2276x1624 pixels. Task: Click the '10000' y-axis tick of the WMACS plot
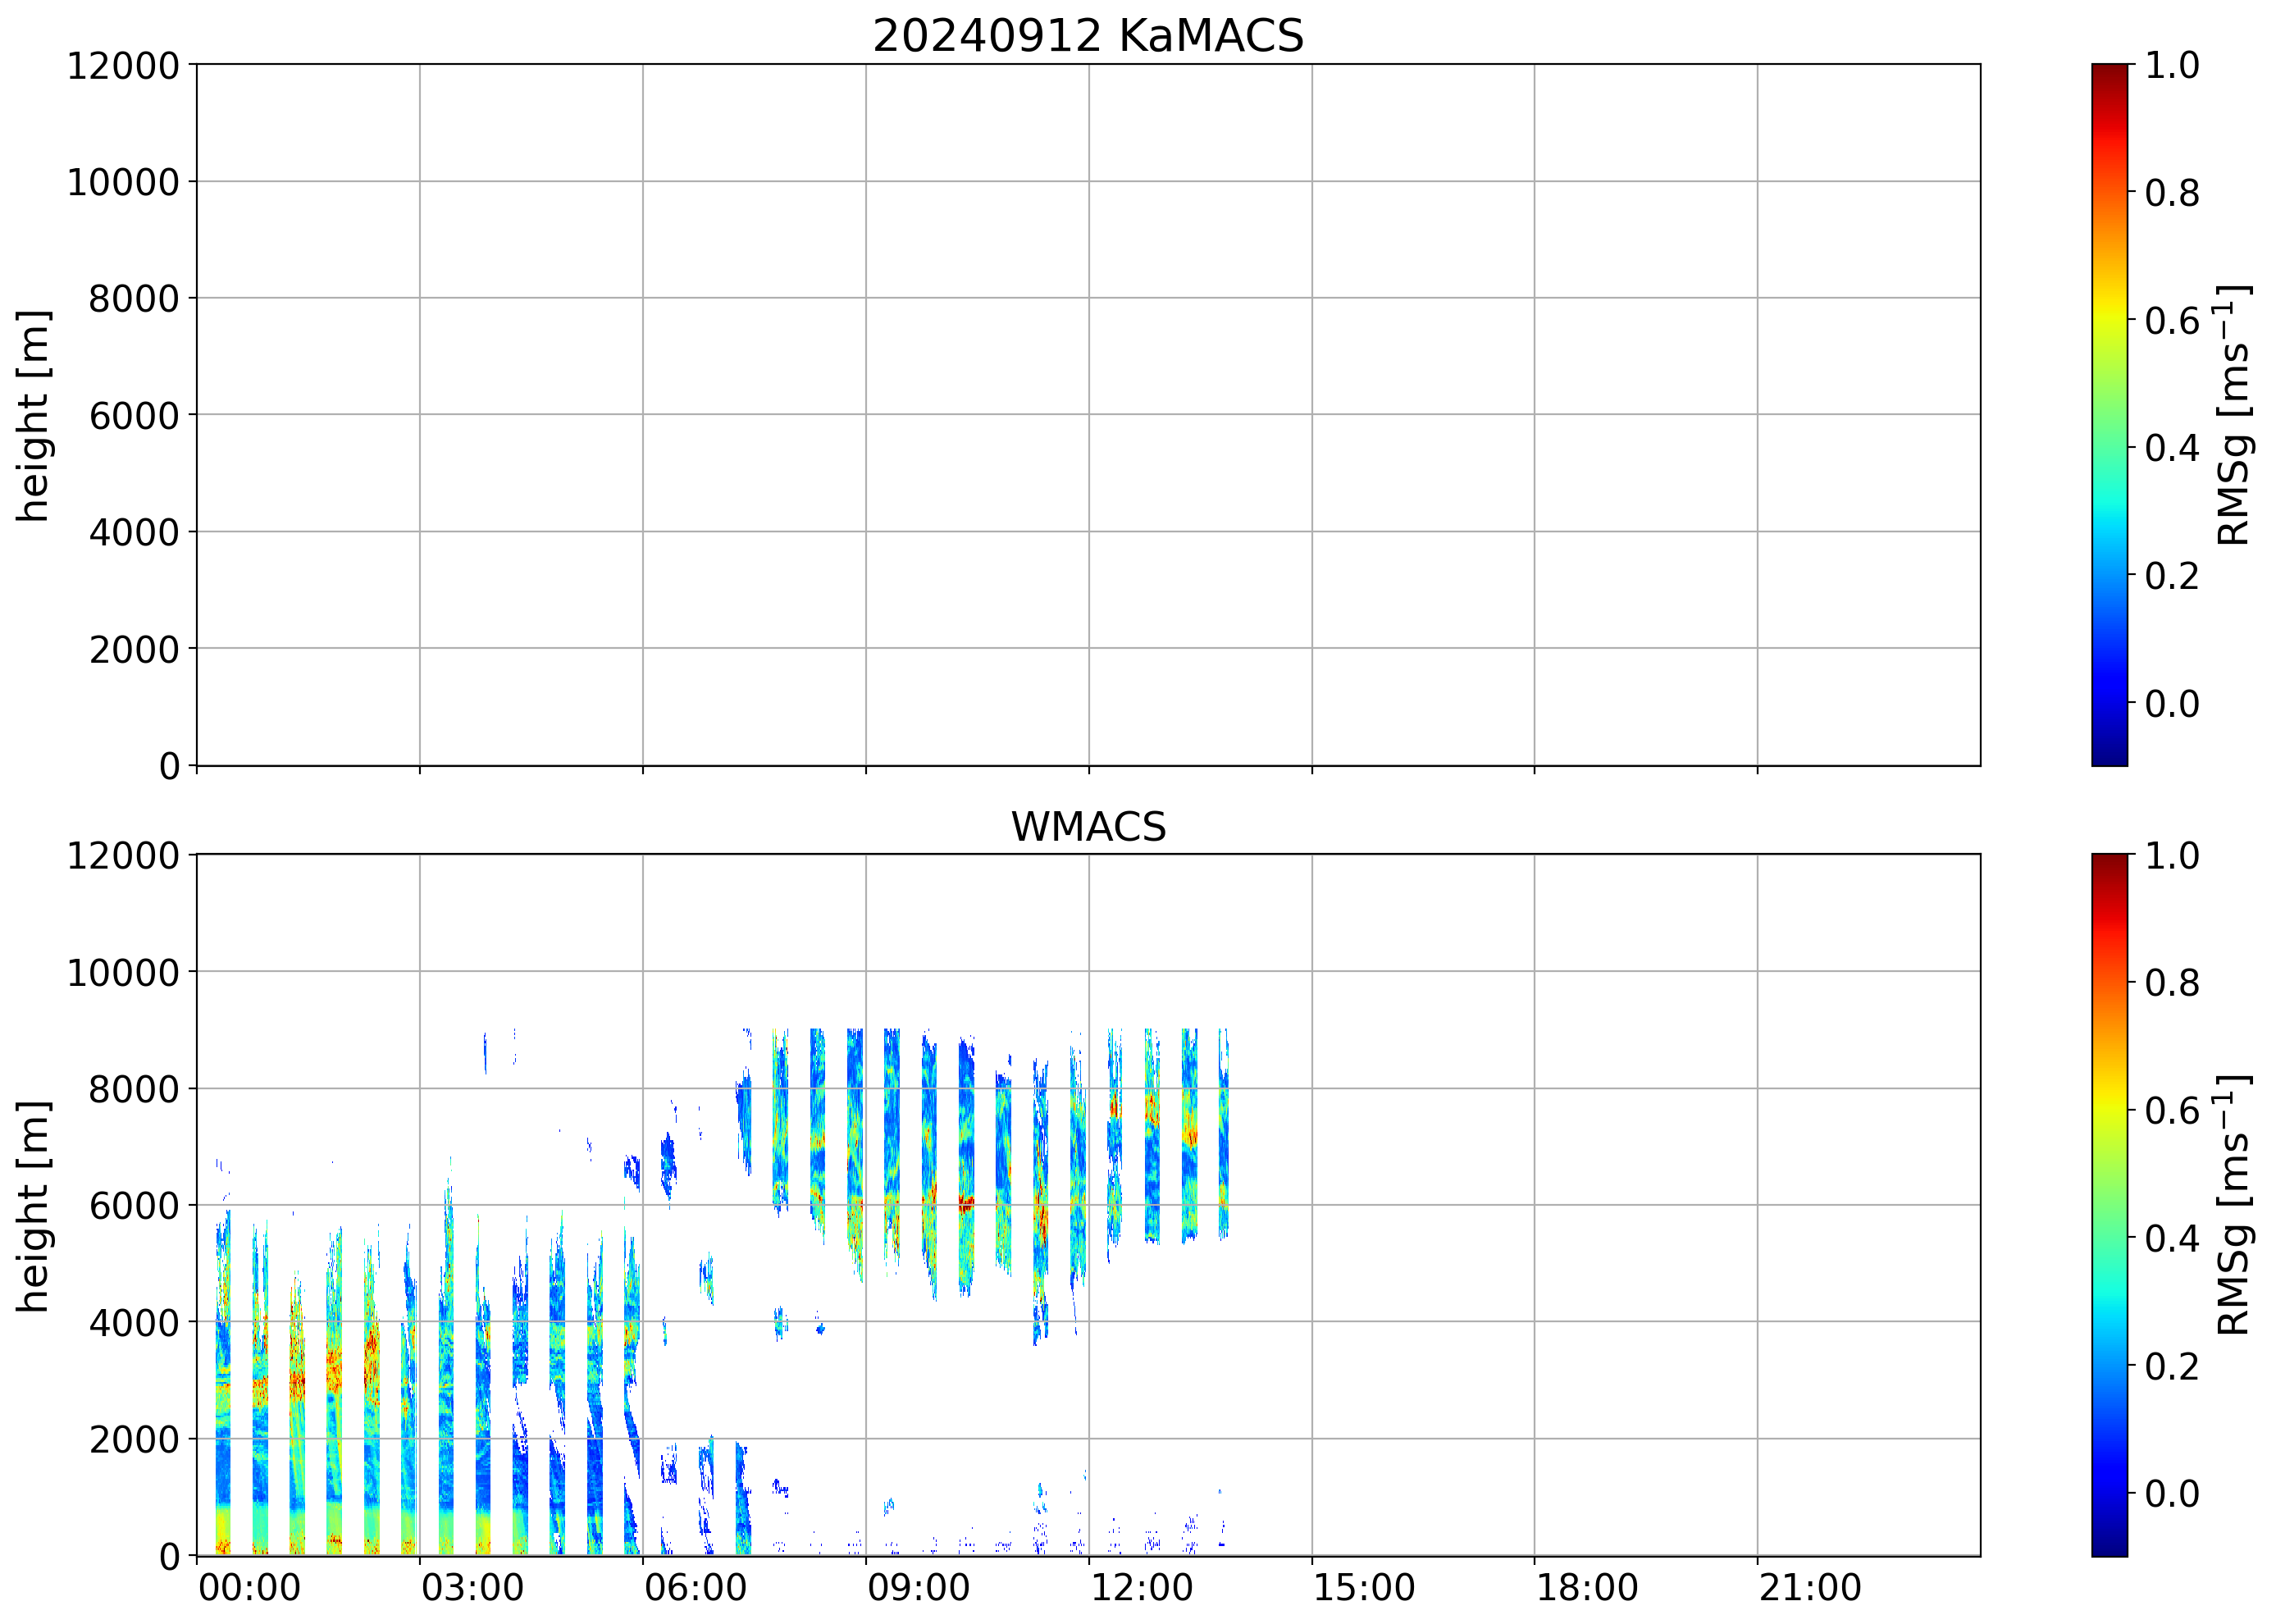[123, 973]
